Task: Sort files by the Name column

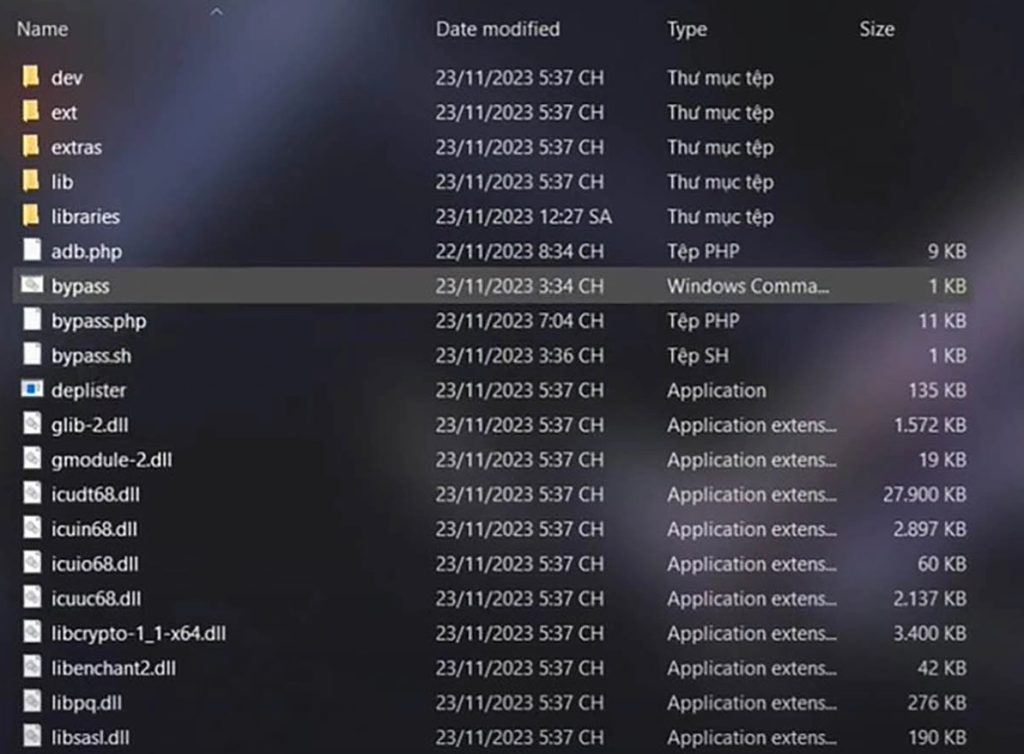Action: point(42,30)
